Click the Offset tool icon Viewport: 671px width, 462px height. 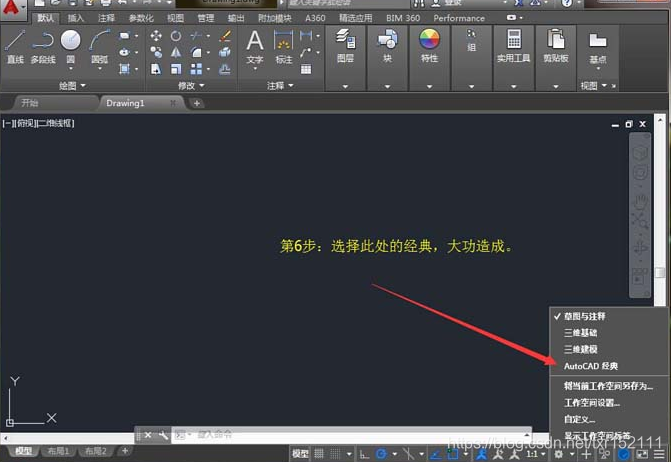[x=225, y=69]
